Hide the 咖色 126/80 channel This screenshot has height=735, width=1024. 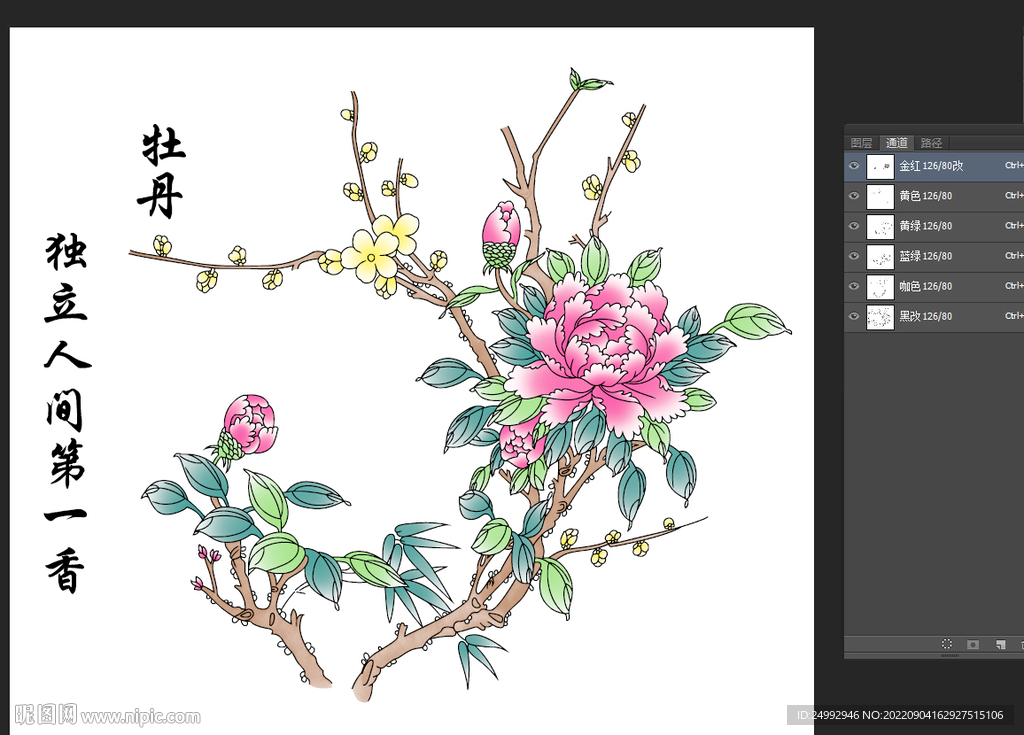click(854, 286)
